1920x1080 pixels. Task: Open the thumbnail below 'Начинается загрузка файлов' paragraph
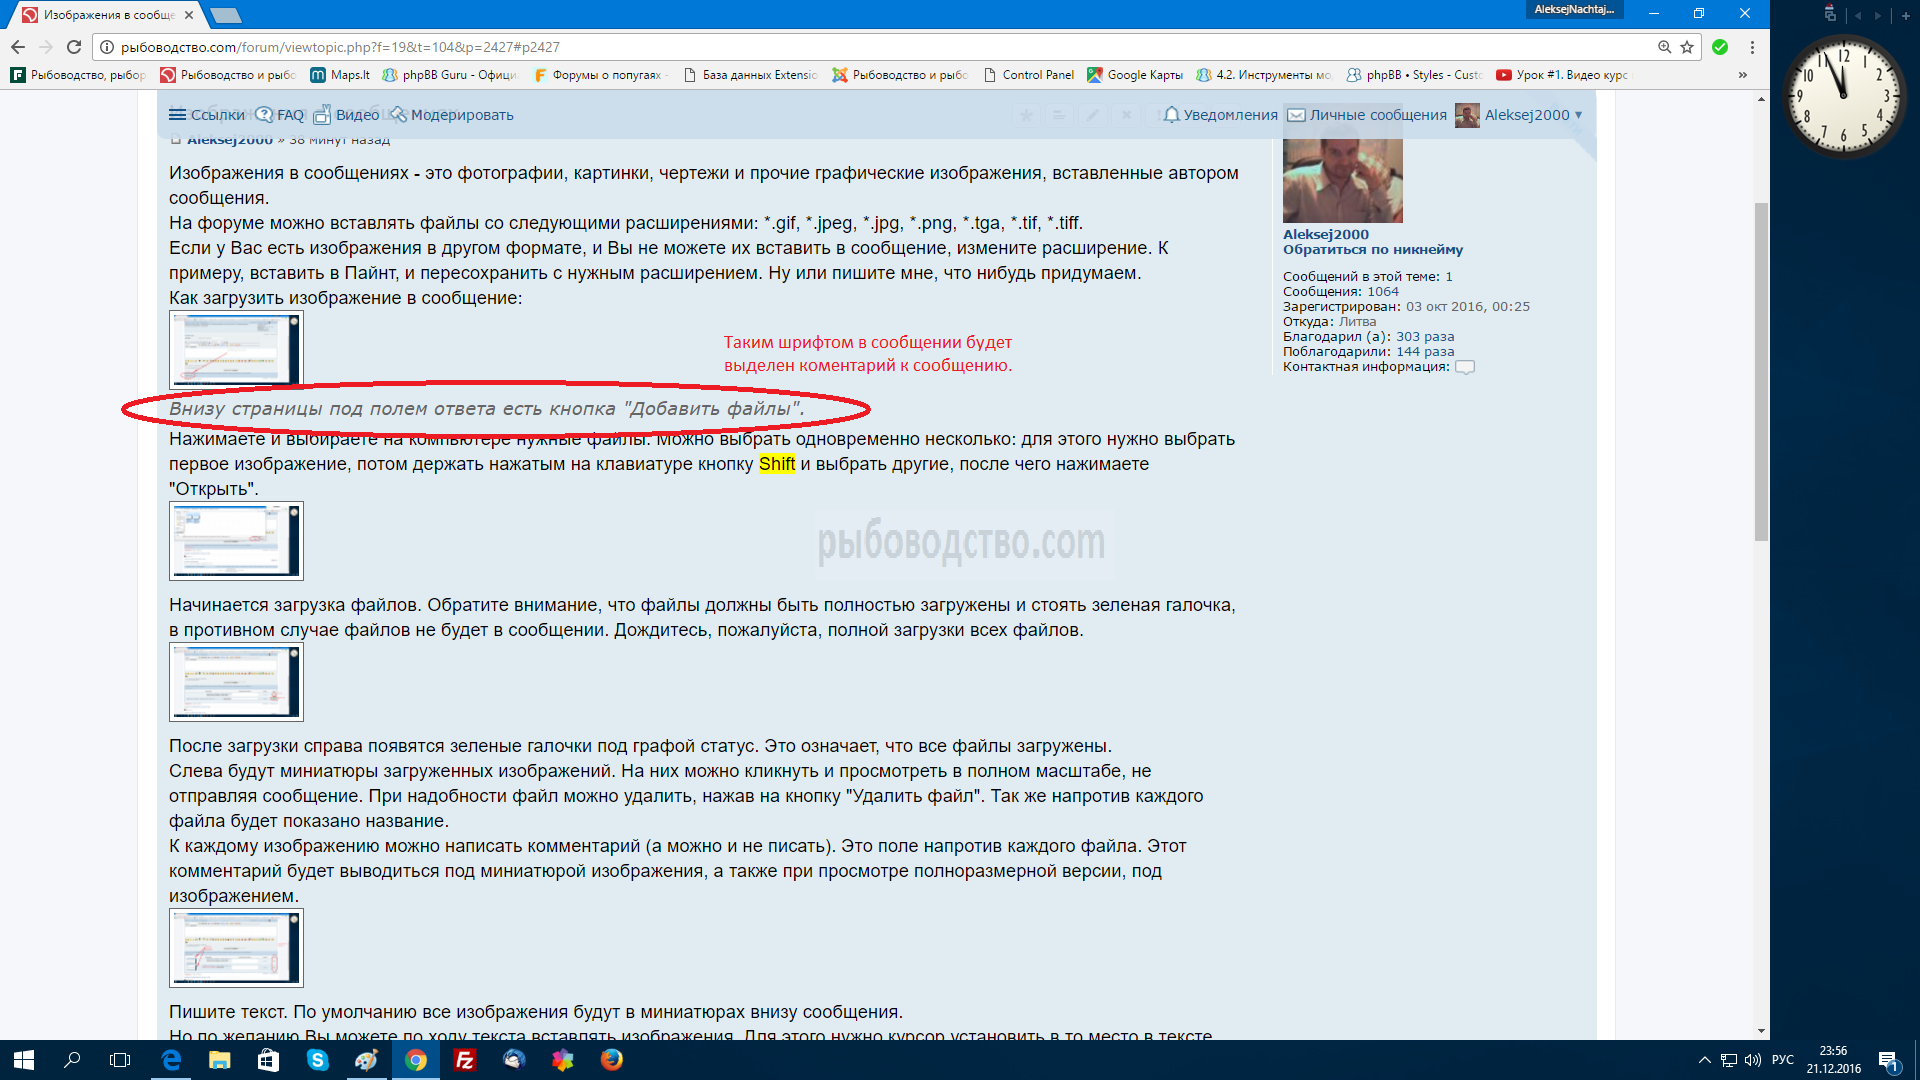(x=236, y=682)
